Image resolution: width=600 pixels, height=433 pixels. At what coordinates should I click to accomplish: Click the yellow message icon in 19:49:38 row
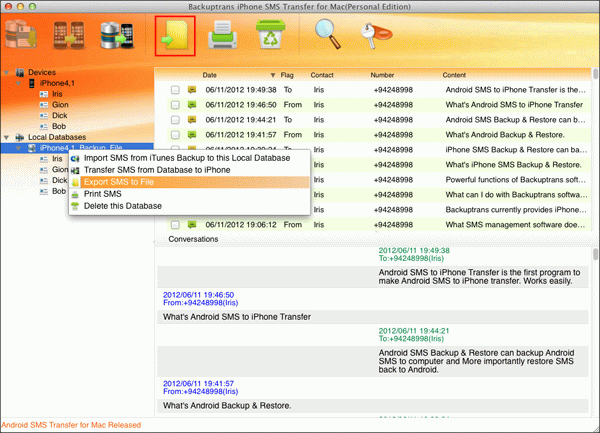[192, 90]
